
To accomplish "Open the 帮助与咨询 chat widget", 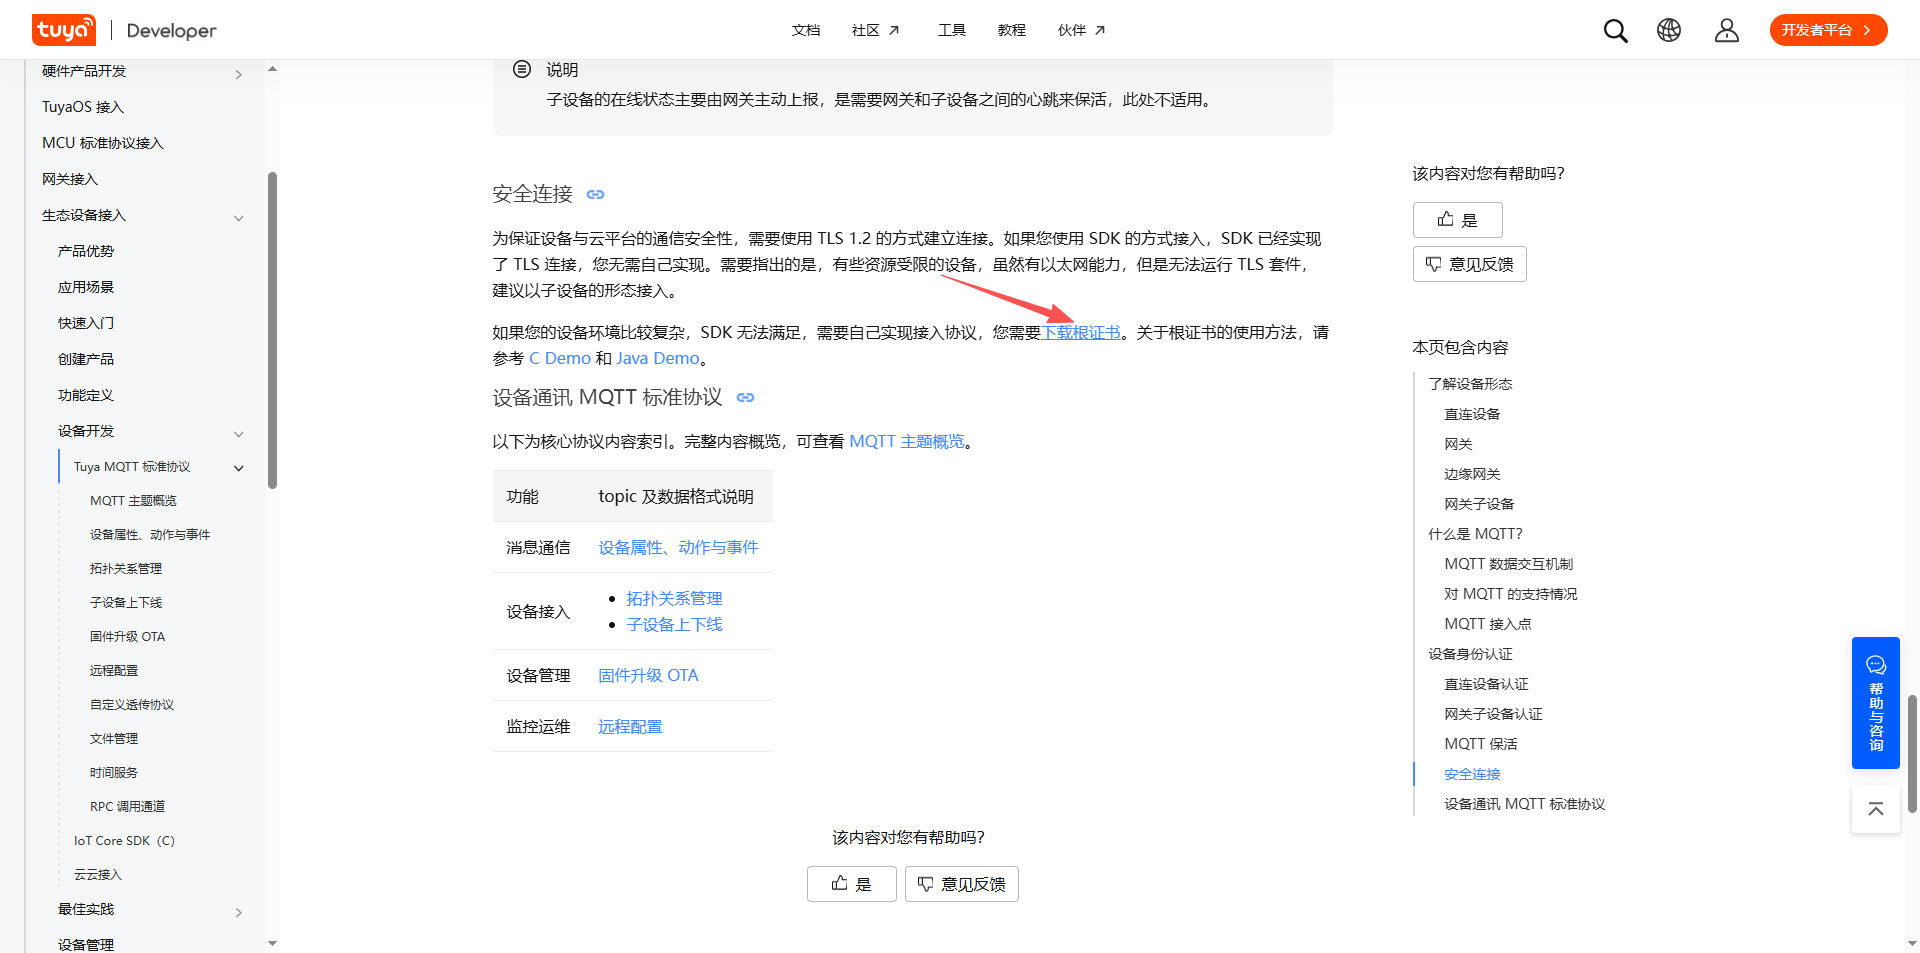I will pos(1876,703).
